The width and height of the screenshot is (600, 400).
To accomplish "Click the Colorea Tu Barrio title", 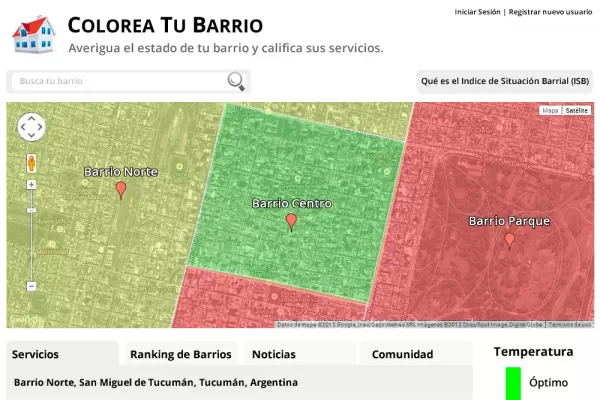I will (165, 25).
